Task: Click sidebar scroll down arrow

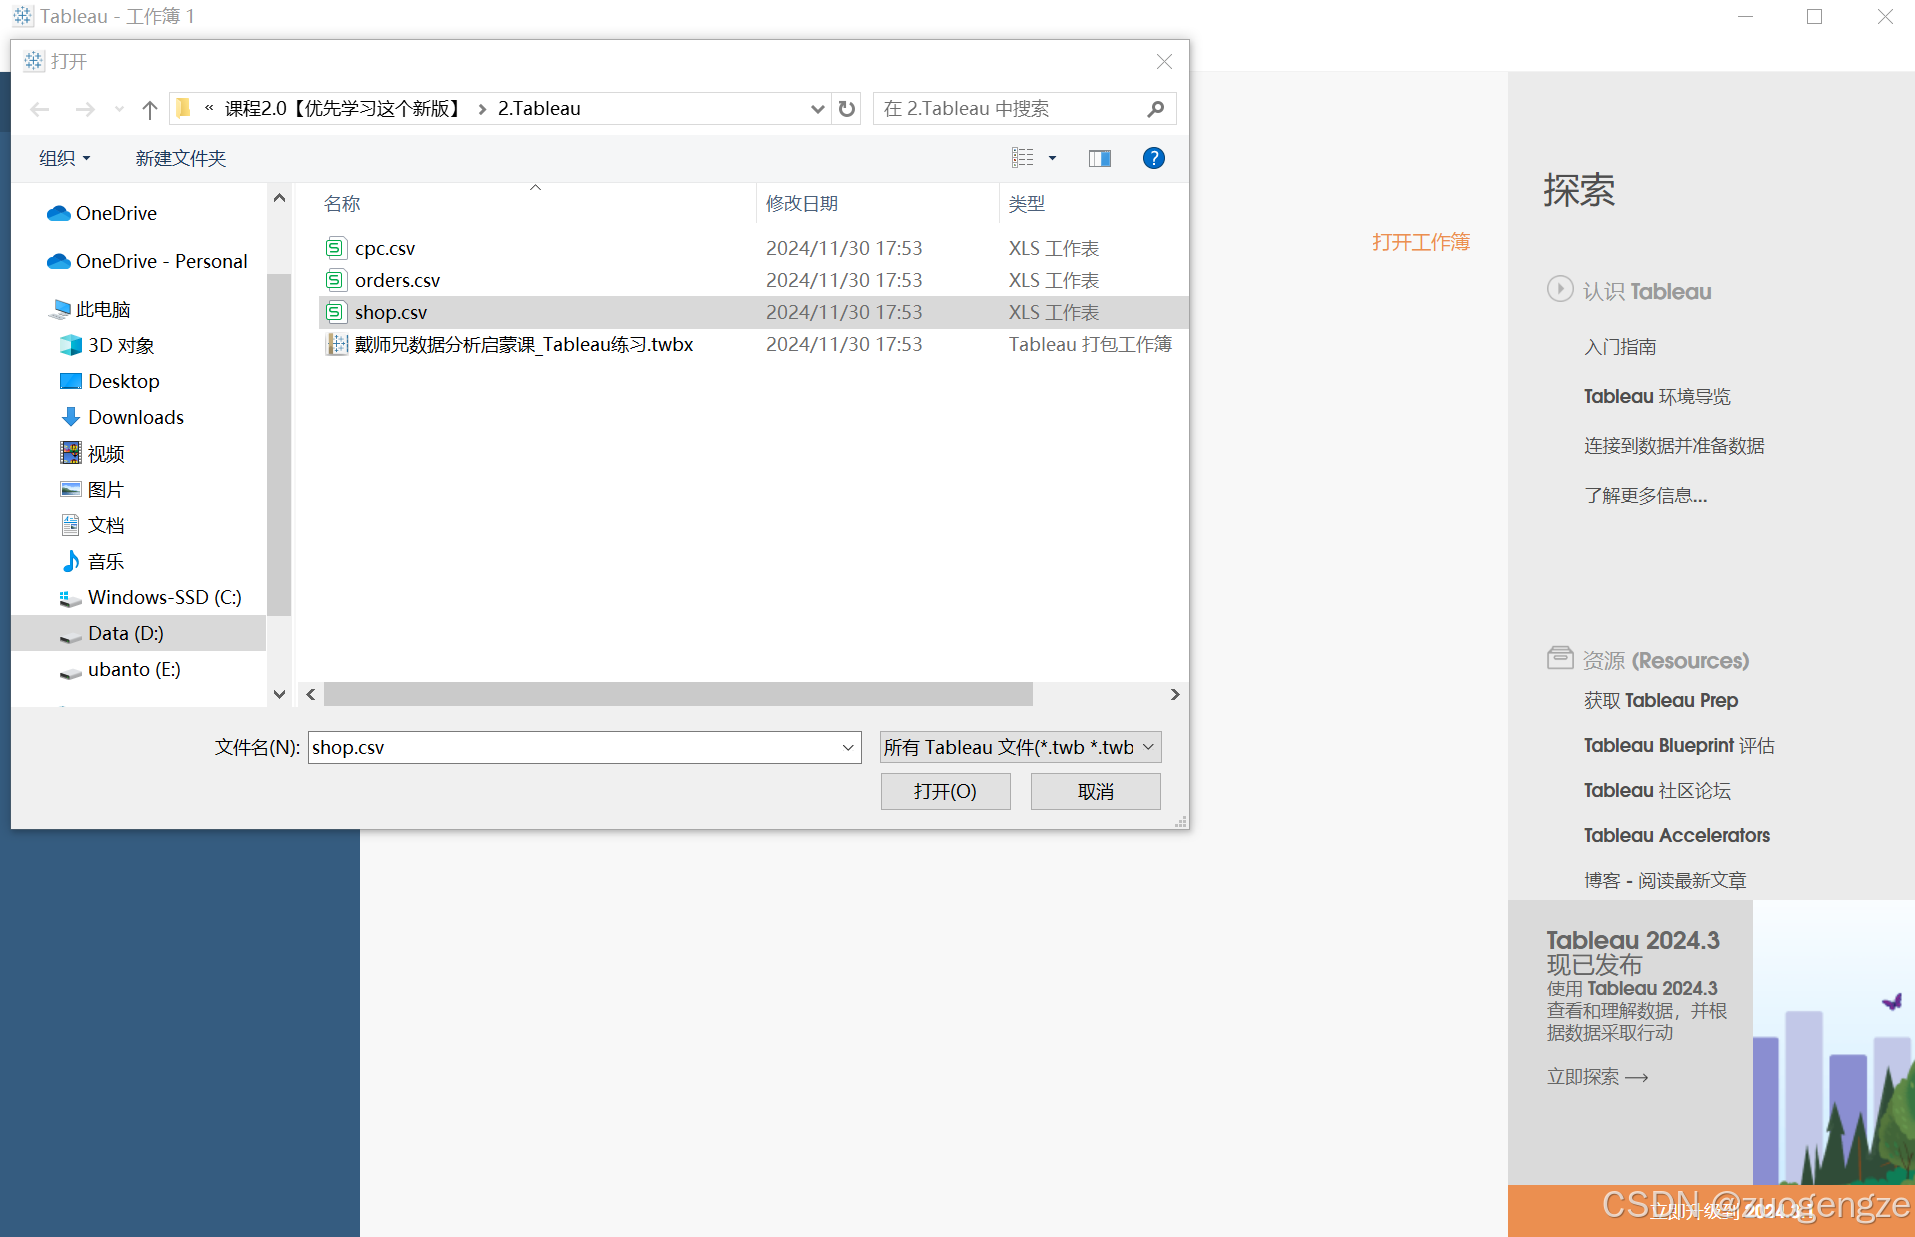Action: pyautogui.click(x=280, y=694)
